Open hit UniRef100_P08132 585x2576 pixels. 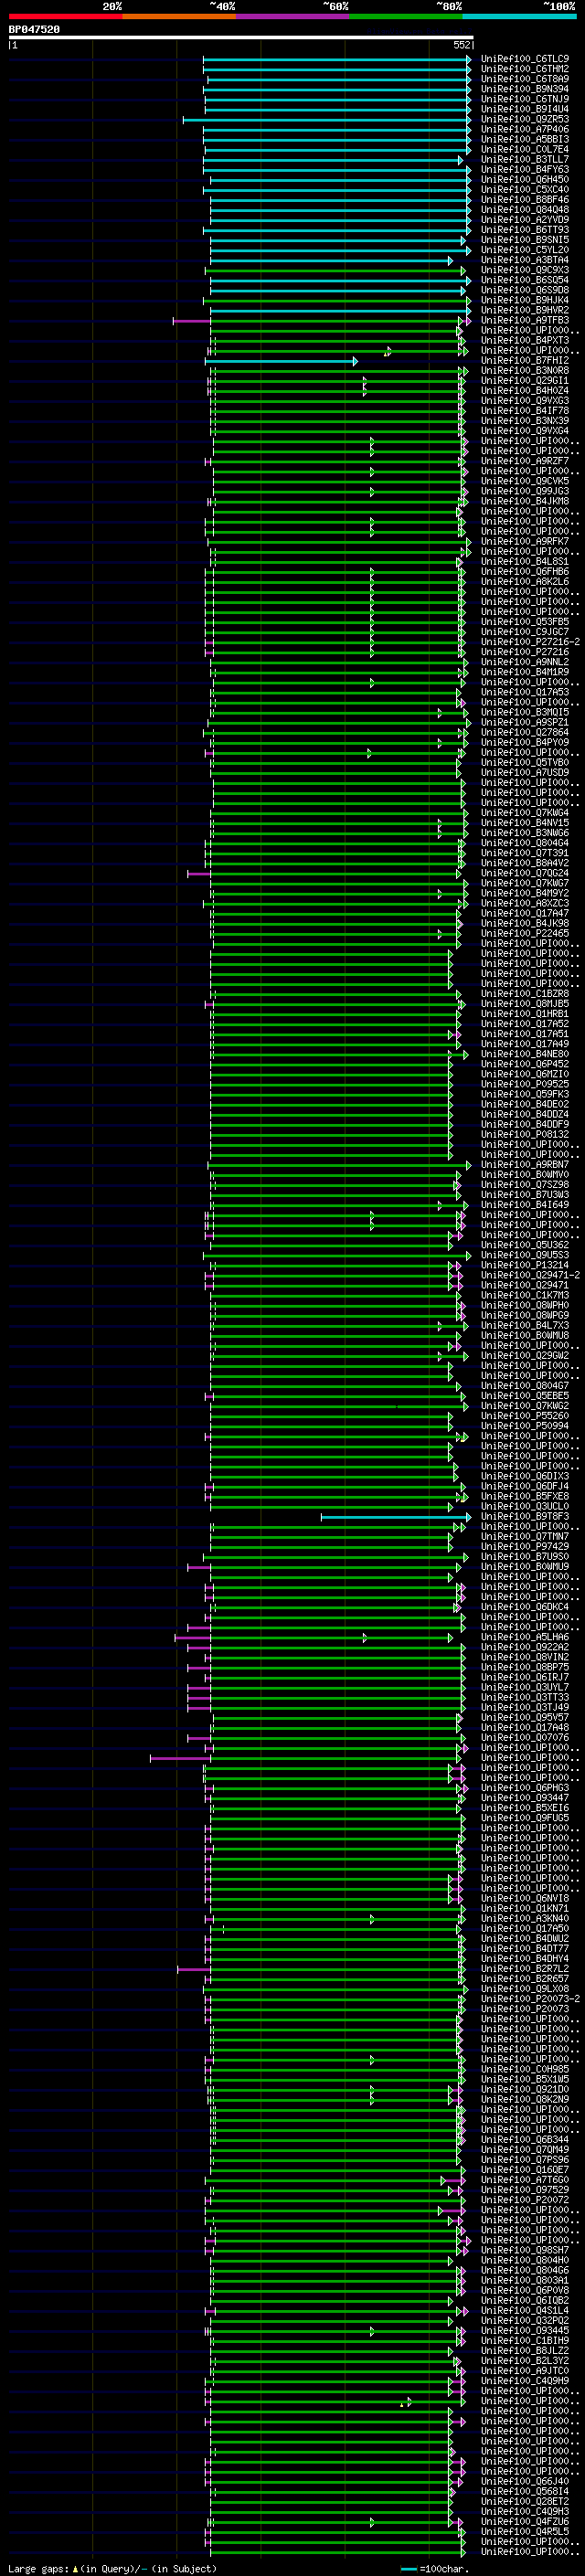tap(525, 1134)
